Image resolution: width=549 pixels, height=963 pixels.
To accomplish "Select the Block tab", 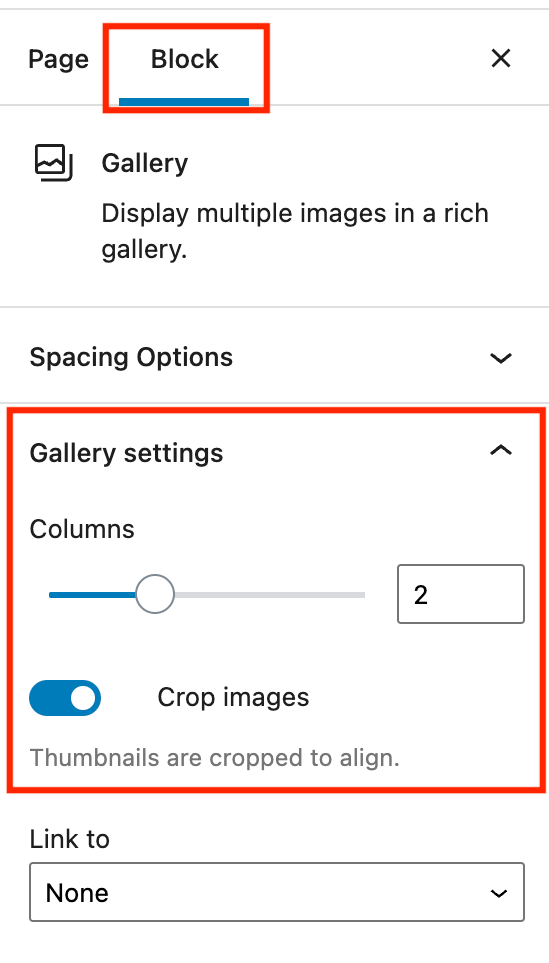I will click(x=185, y=59).
